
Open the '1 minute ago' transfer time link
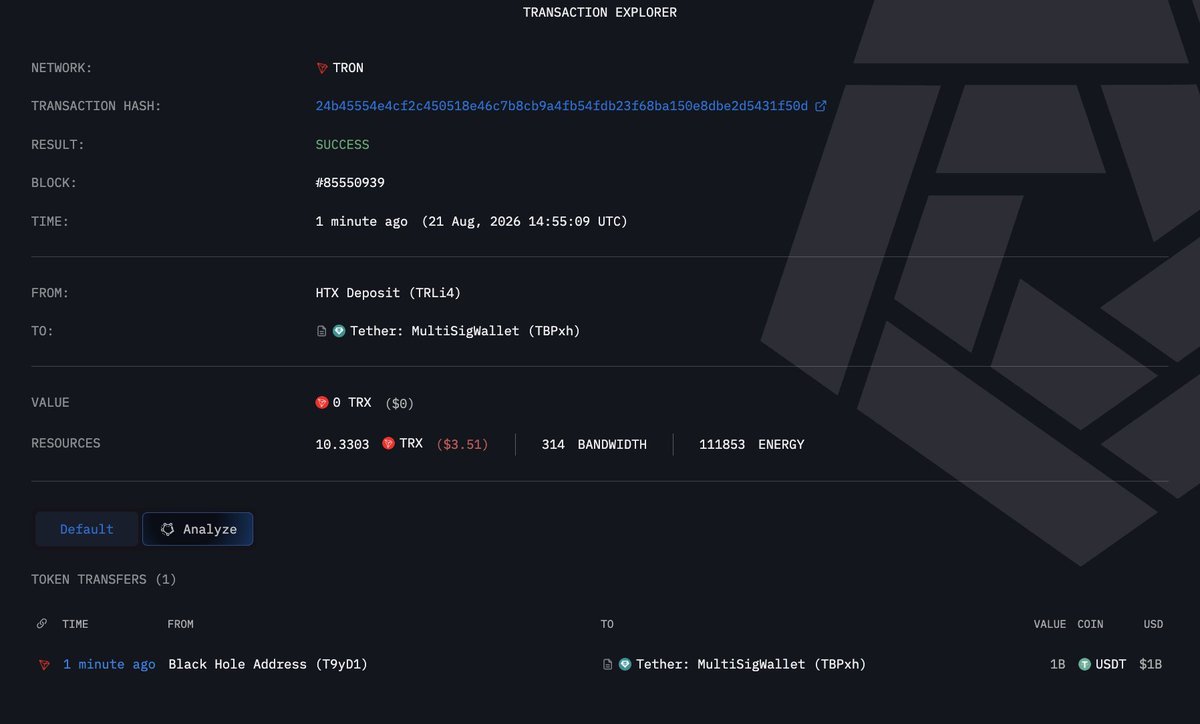tap(109, 664)
